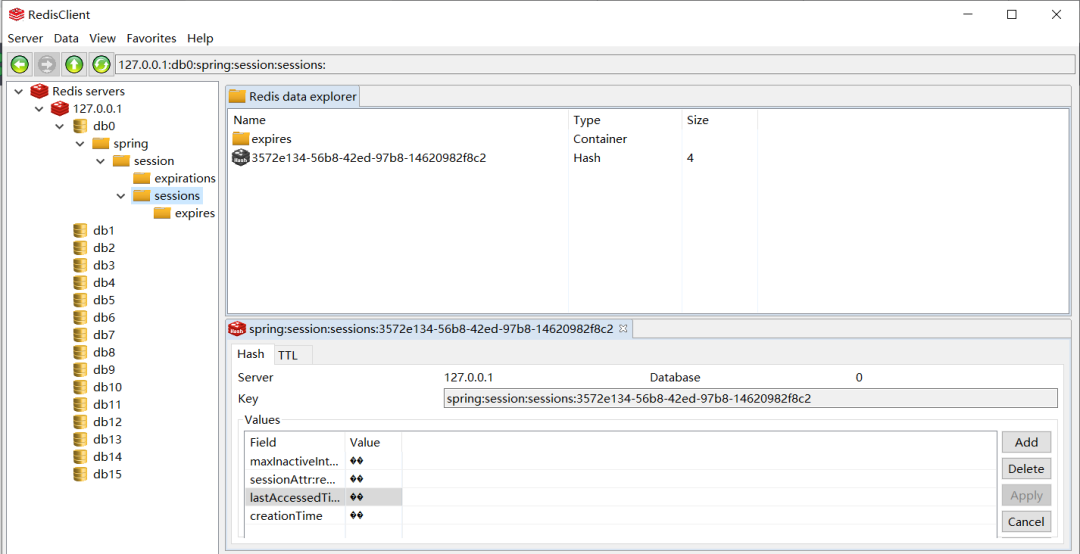The image size is (1080, 554).
Task: Click the session folder icon in tree
Action: (x=121, y=161)
